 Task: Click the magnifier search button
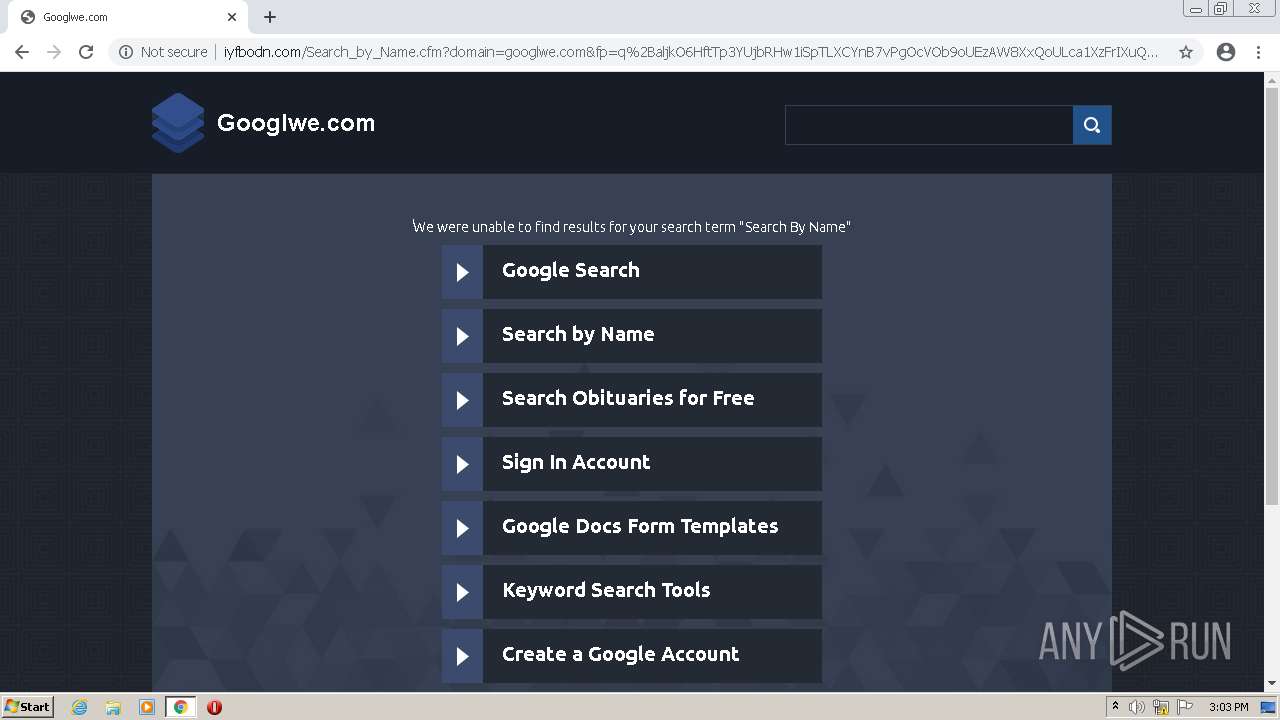[1092, 125]
